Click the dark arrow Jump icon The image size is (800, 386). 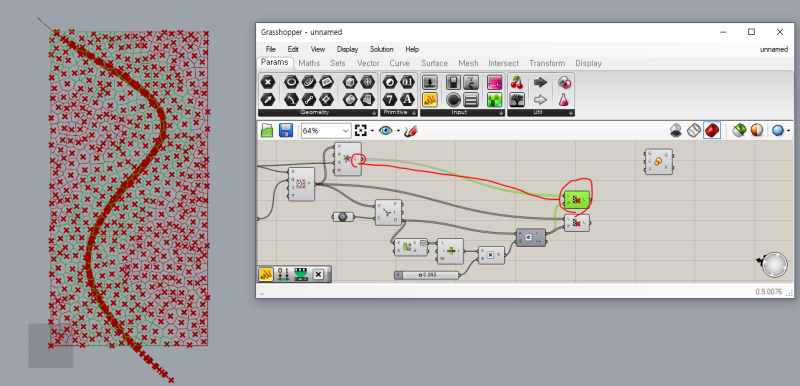[540, 82]
